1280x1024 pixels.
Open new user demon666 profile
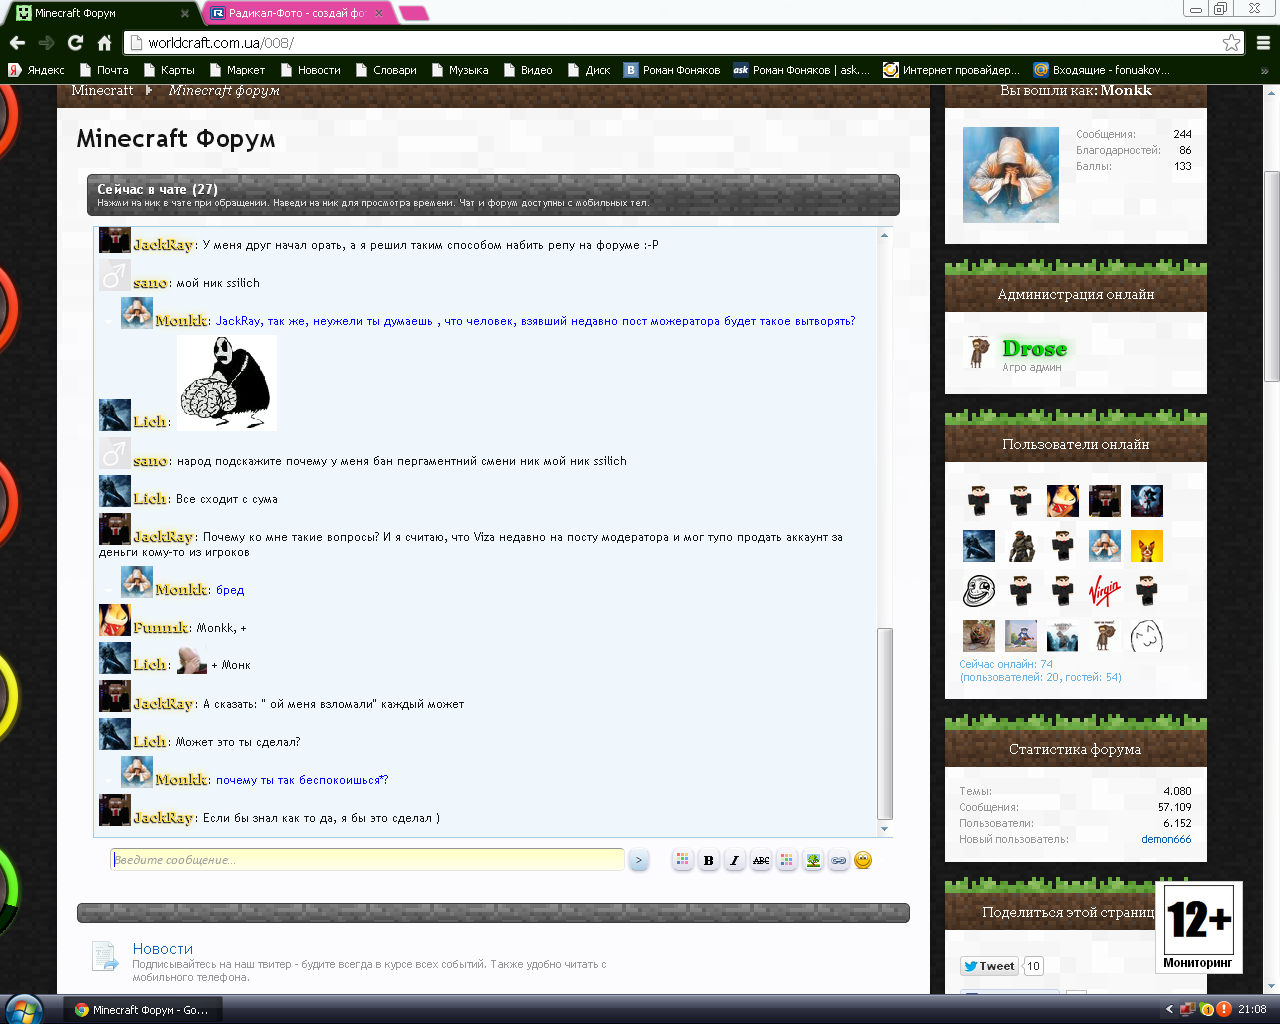(1166, 839)
